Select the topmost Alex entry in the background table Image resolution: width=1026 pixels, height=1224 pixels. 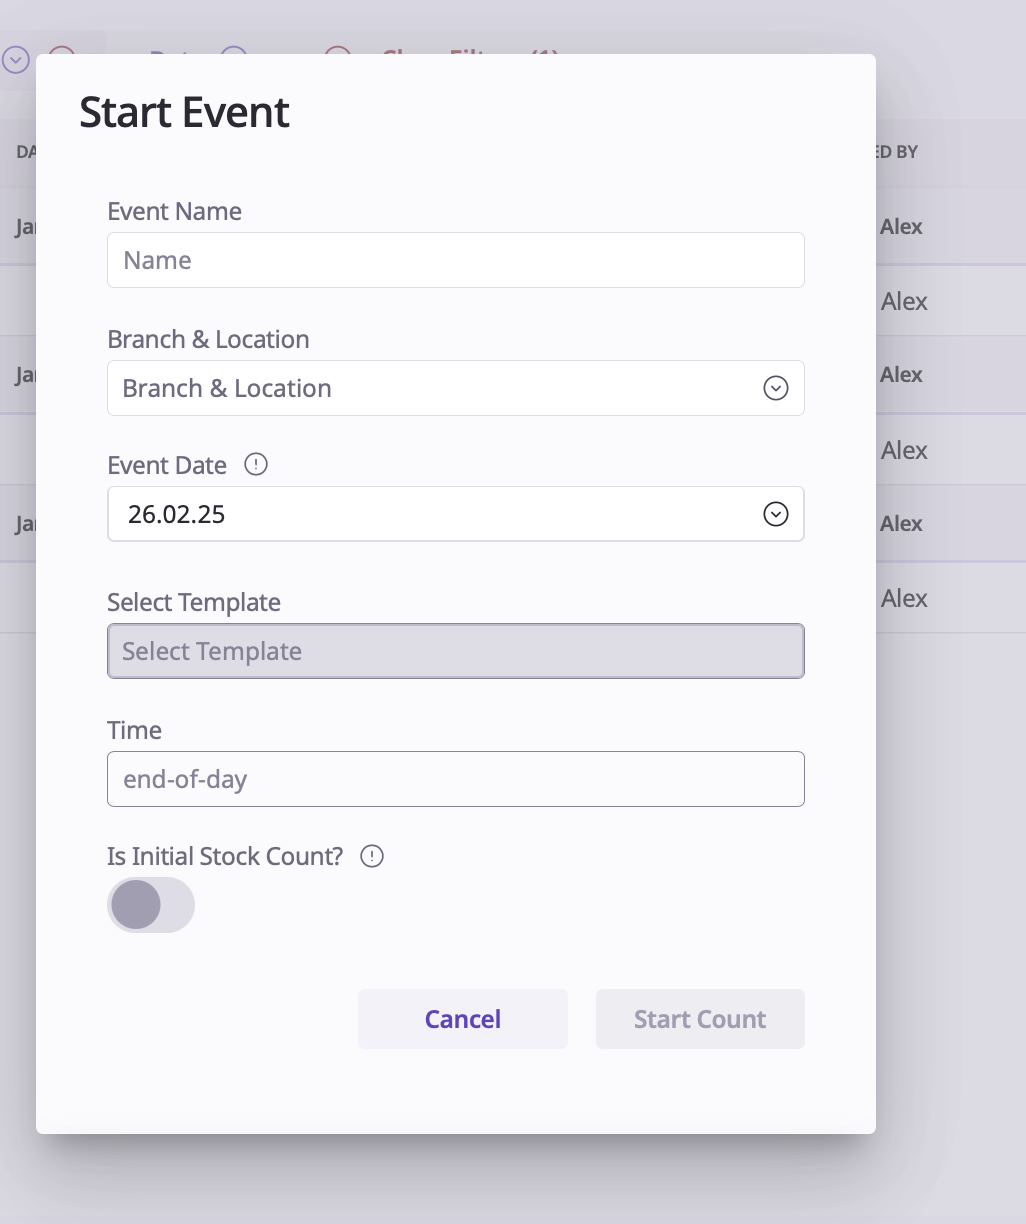901,227
